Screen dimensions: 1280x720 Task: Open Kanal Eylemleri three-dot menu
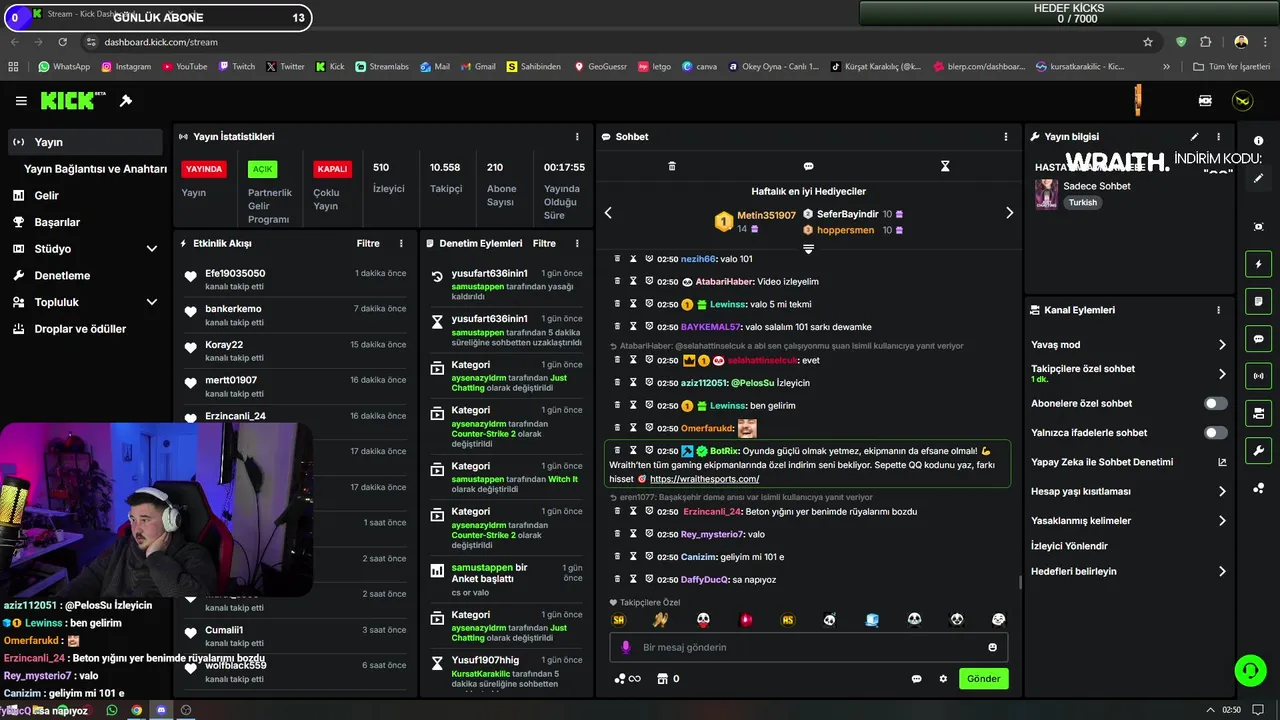click(x=1218, y=311)
